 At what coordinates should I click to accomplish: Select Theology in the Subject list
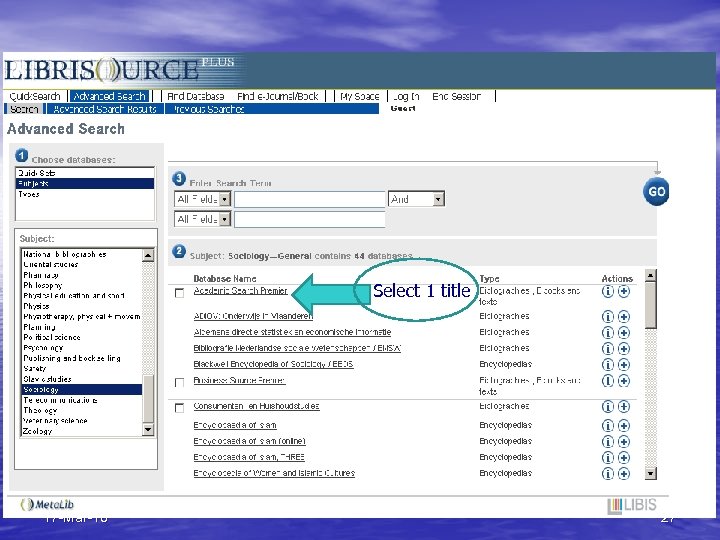click(82, 411)
